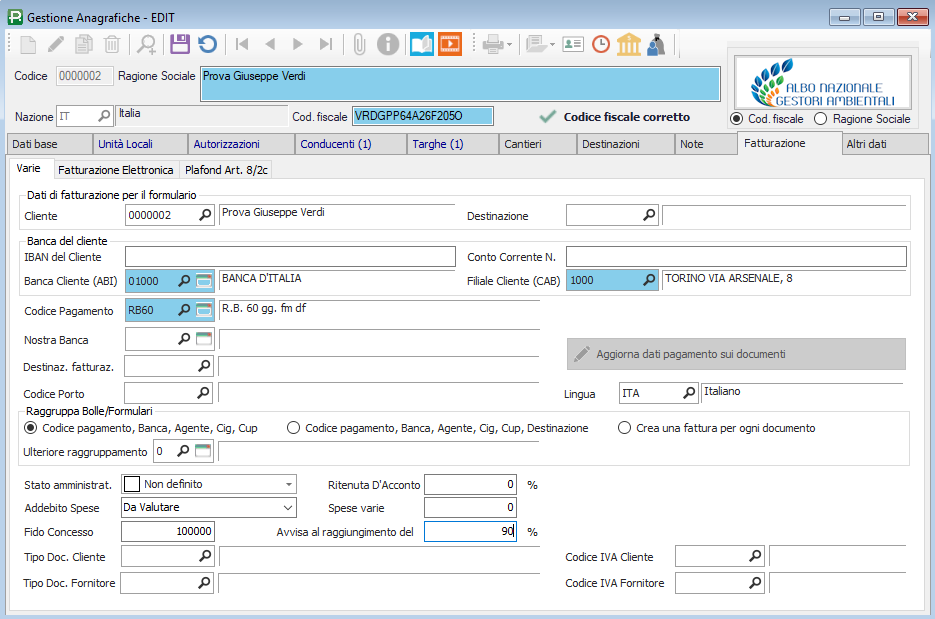Click the blue undo/revert arrow icon
Viewport: 935px width, 619px height.
coord(207,44)
